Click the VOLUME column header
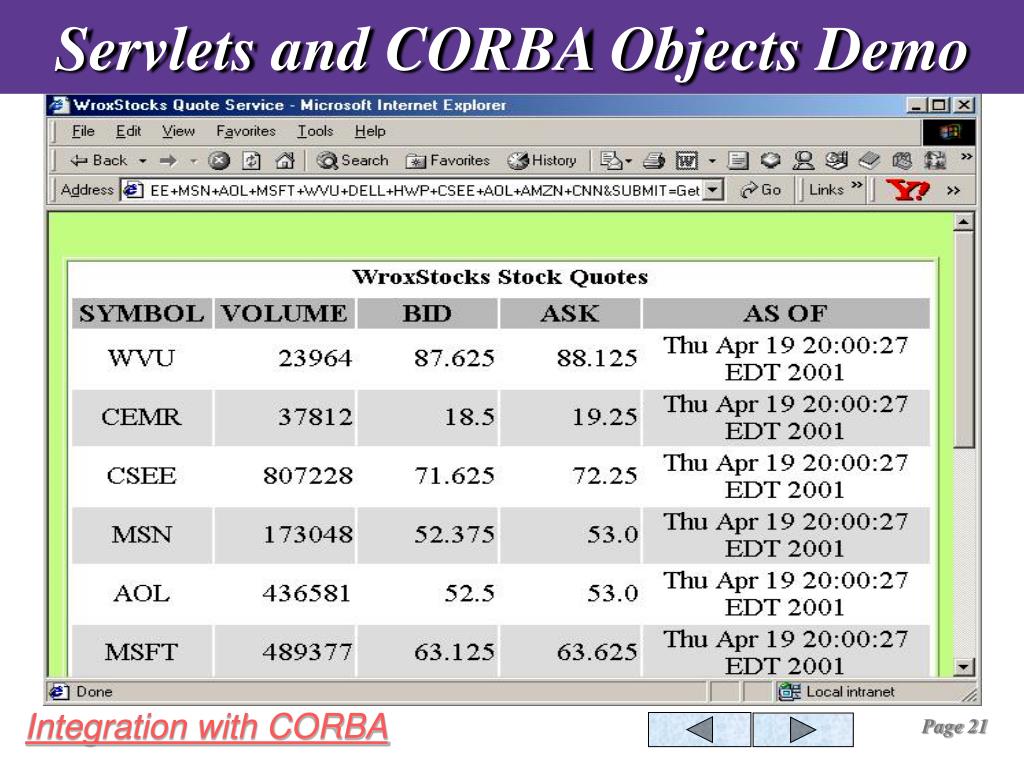 tap(284, 313)
